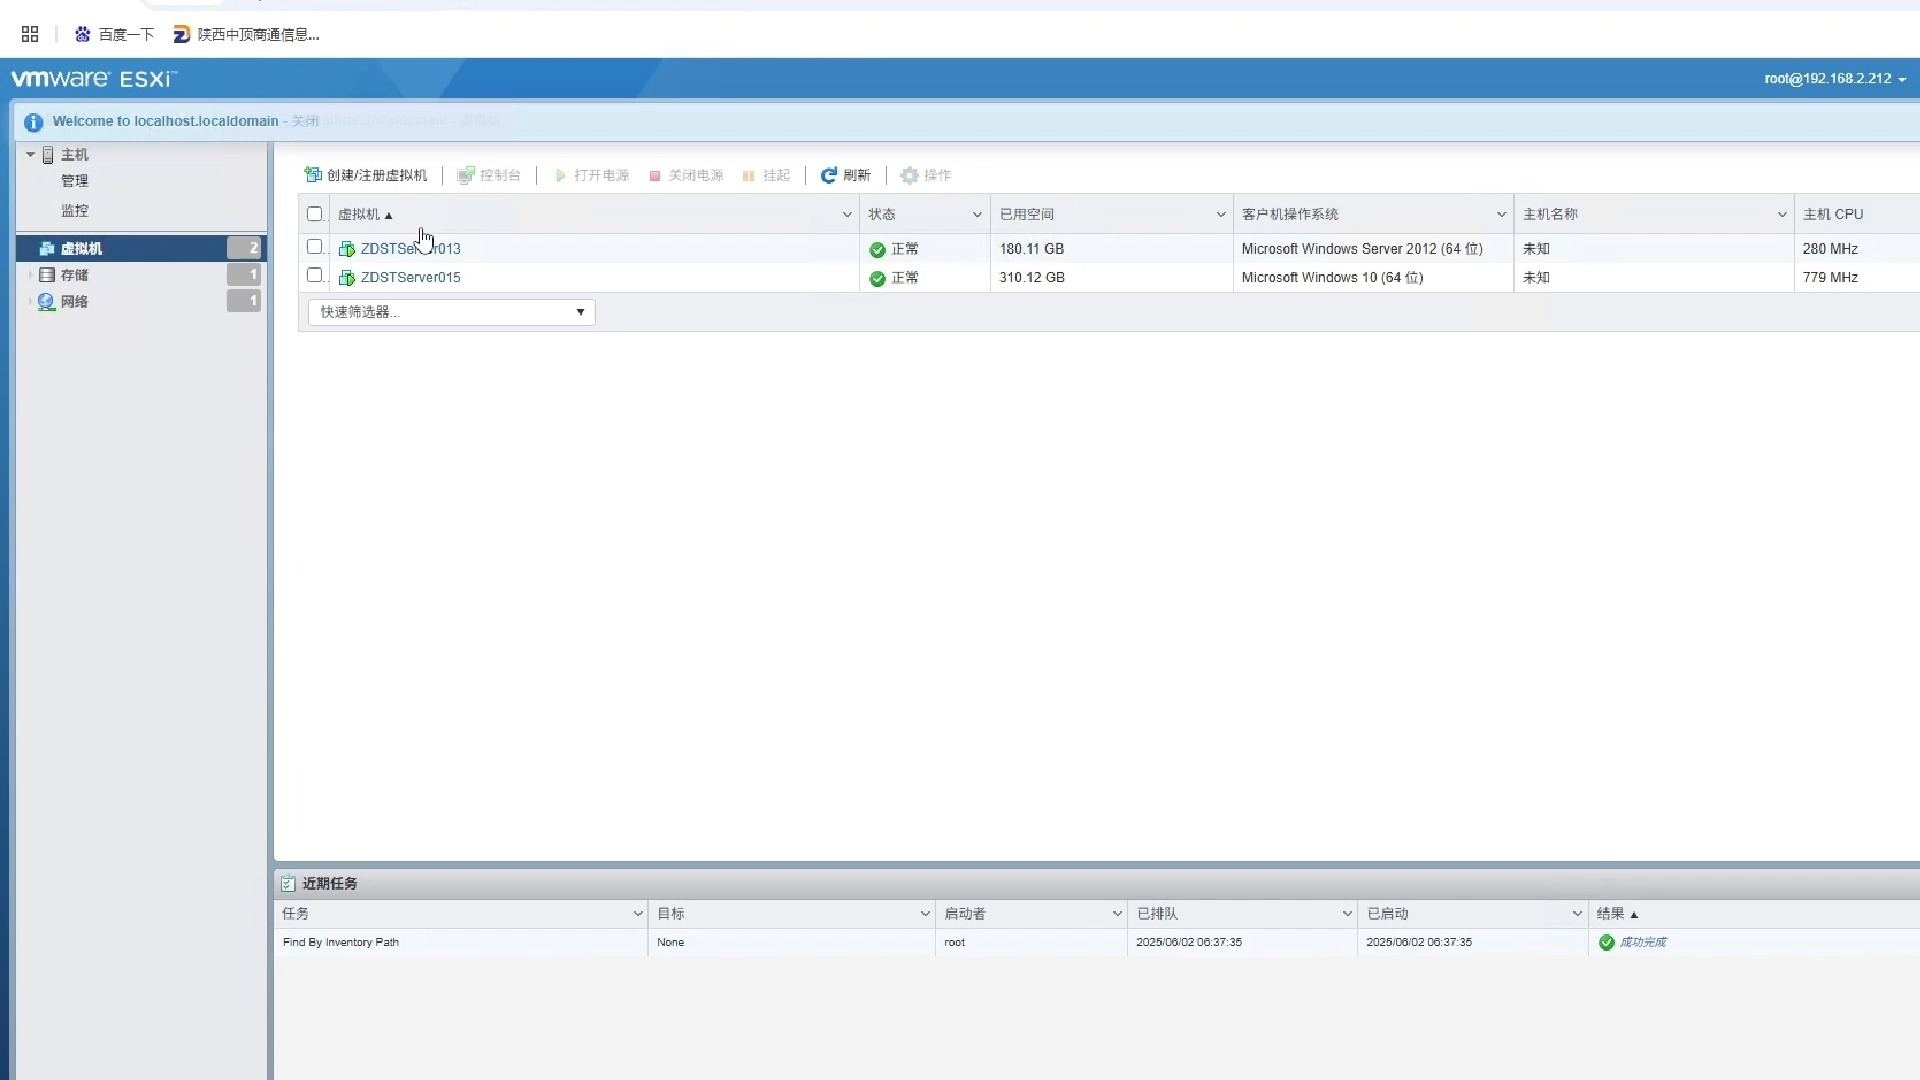Click the network (网络) sidebar icon

tap(47, 302)
